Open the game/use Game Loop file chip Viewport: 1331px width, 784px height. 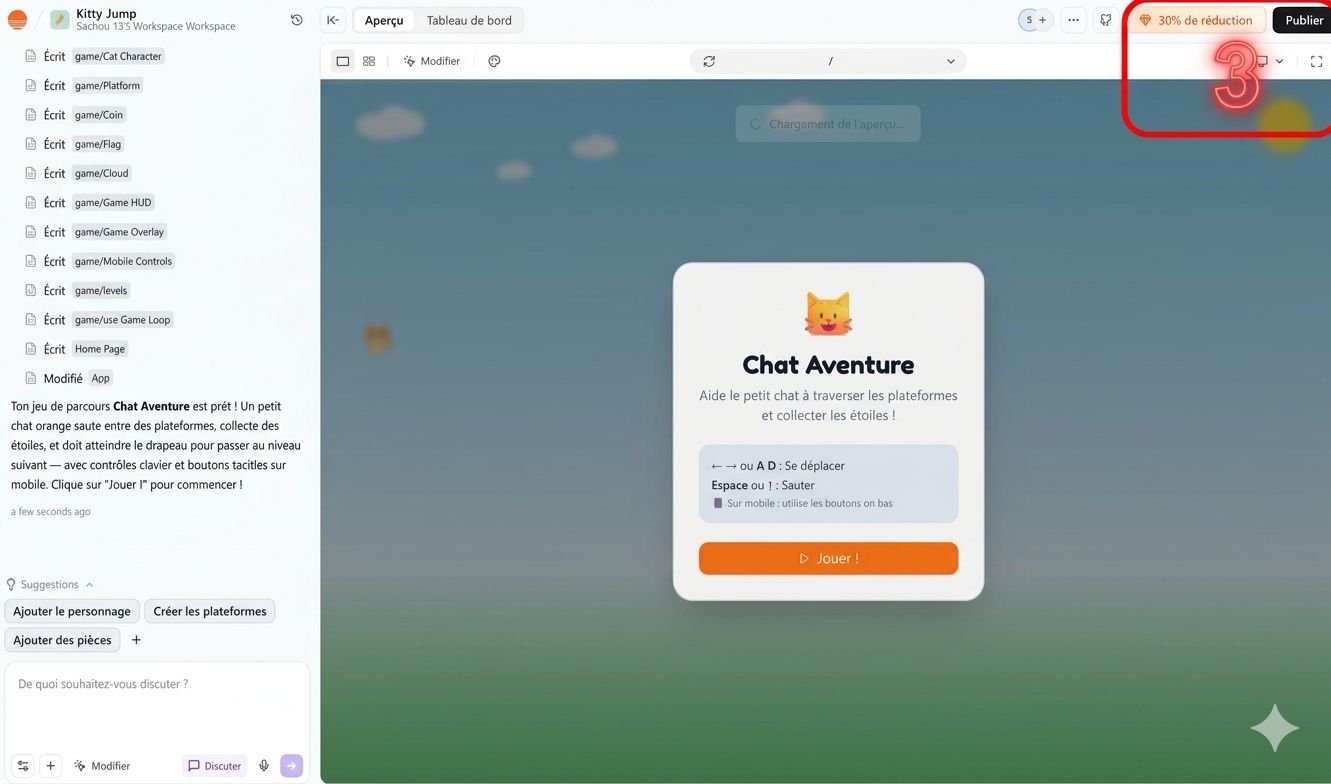pos(122,320)
